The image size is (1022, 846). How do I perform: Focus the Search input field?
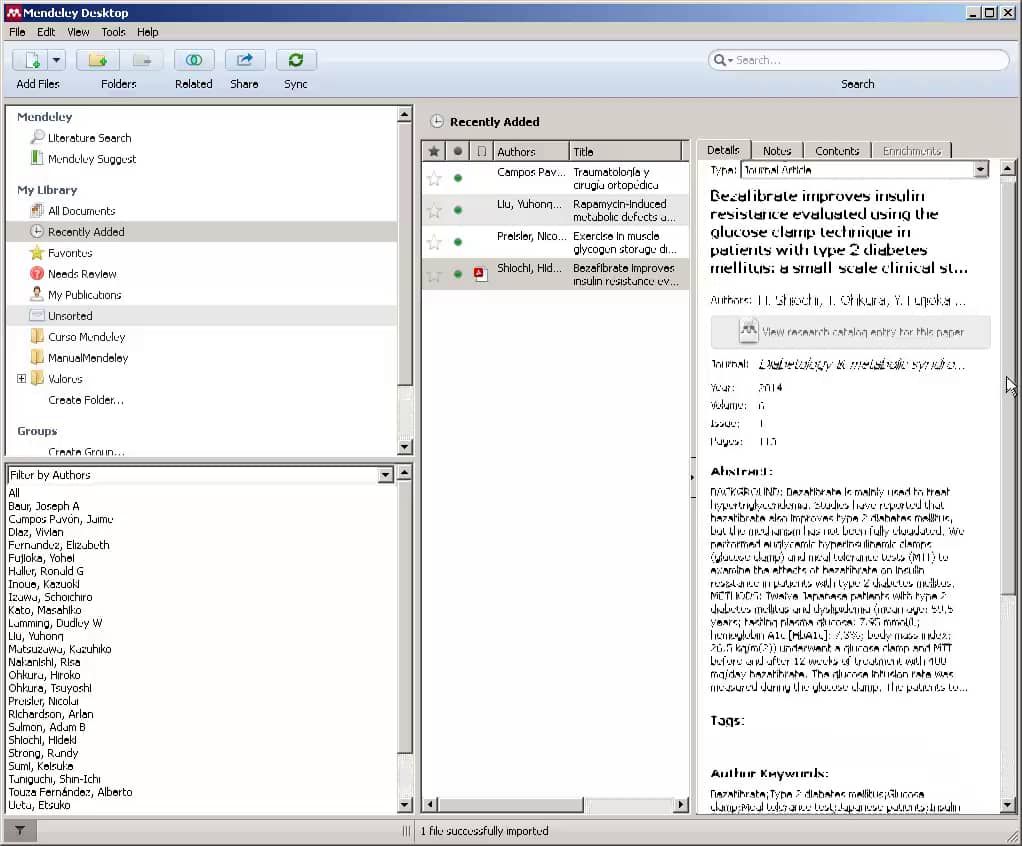(870, 60)
